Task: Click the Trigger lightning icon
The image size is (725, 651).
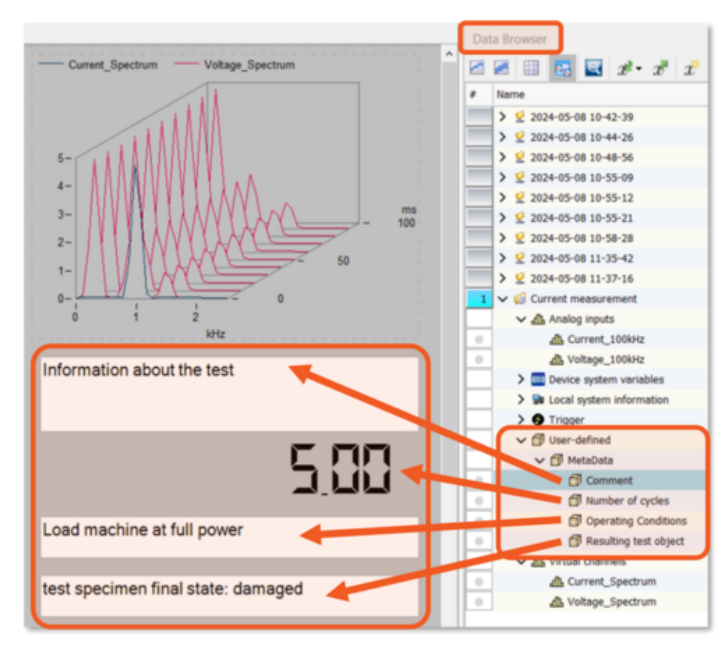Action: click(x=538, y=419)
